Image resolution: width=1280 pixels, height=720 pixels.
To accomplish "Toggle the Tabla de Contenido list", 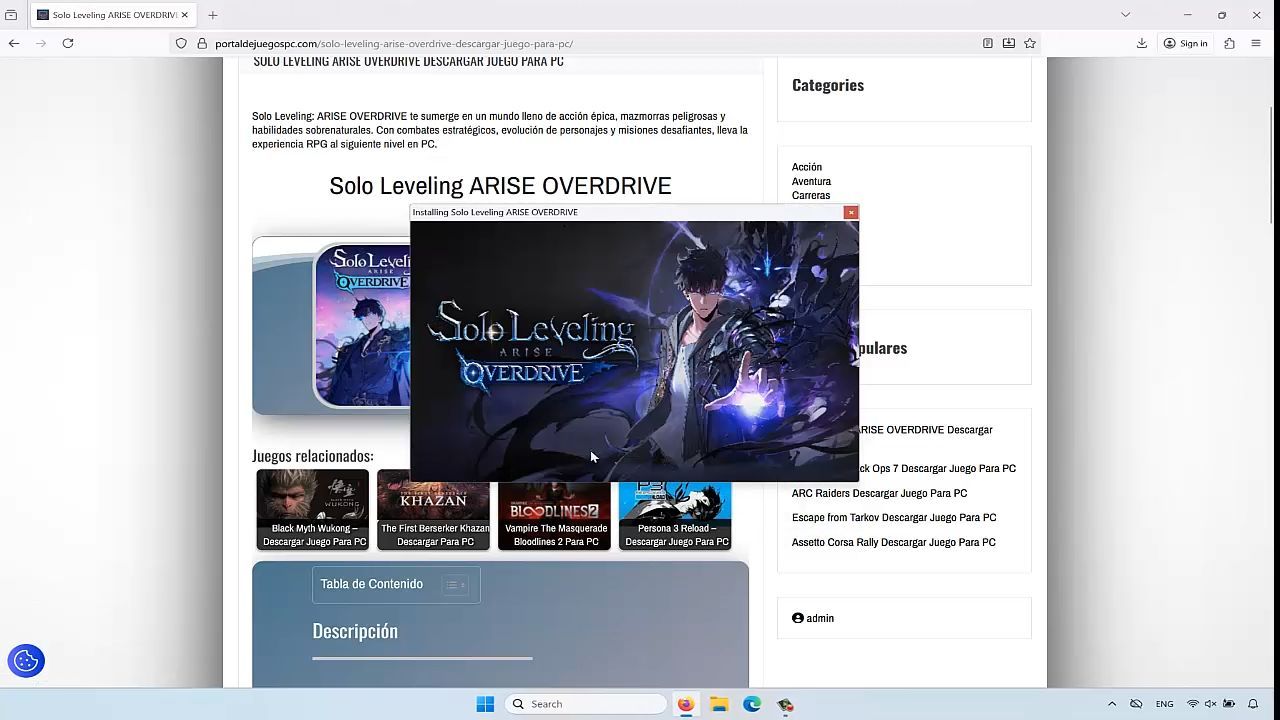I will 455,585.
